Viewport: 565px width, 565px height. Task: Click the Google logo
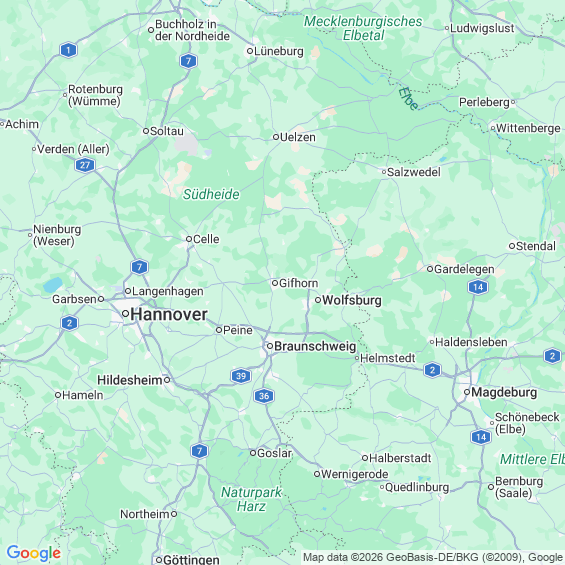tap(34, 553)
